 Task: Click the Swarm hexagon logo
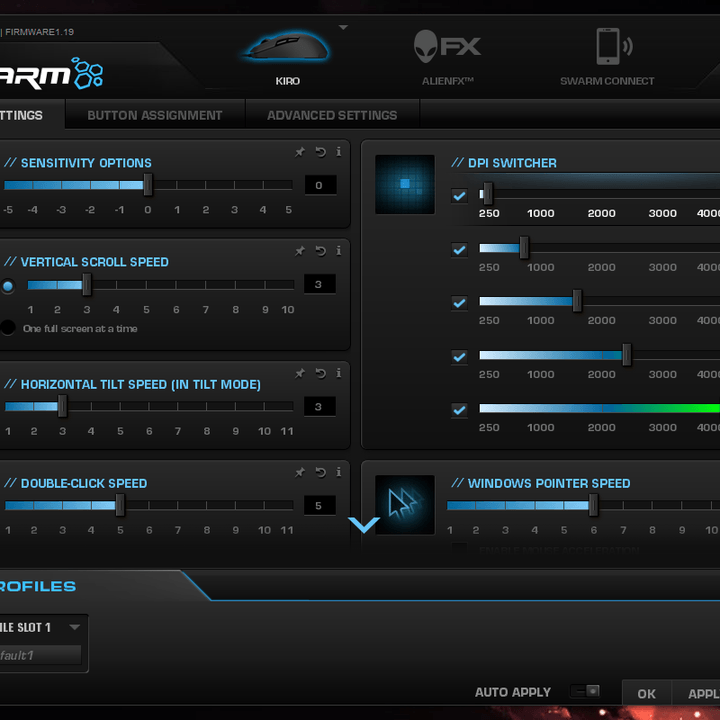click(x=88, y=73)
